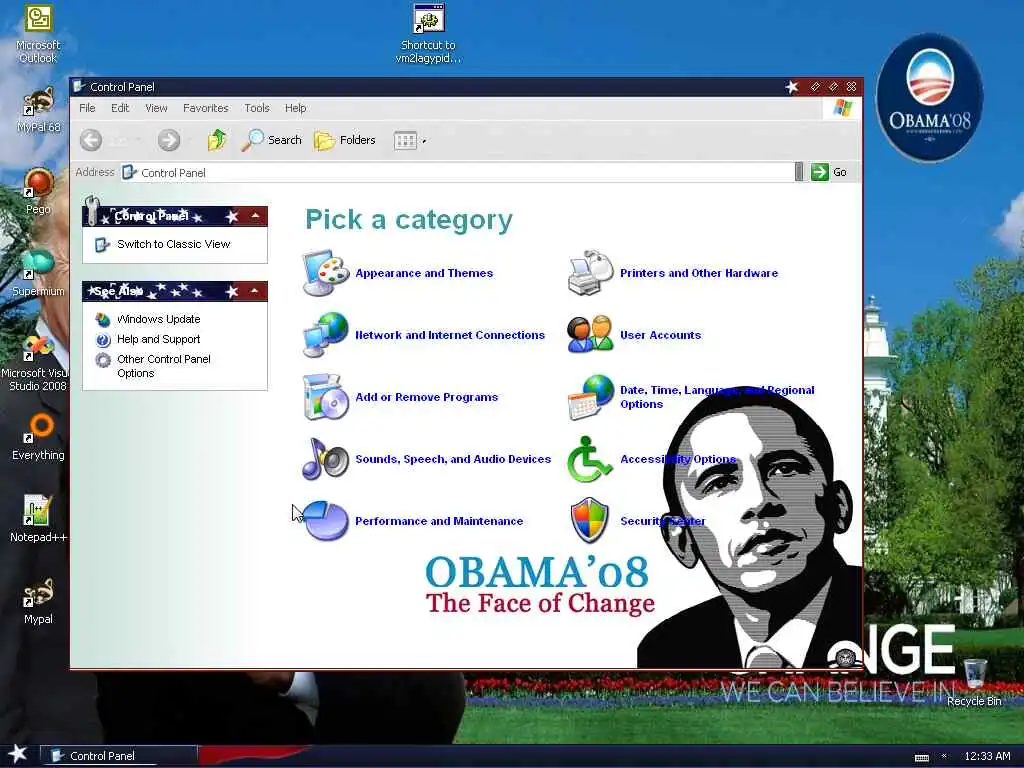Click Appearance and Themes text link
This screenshot has height=768, width=1024.
click(424, 273)
